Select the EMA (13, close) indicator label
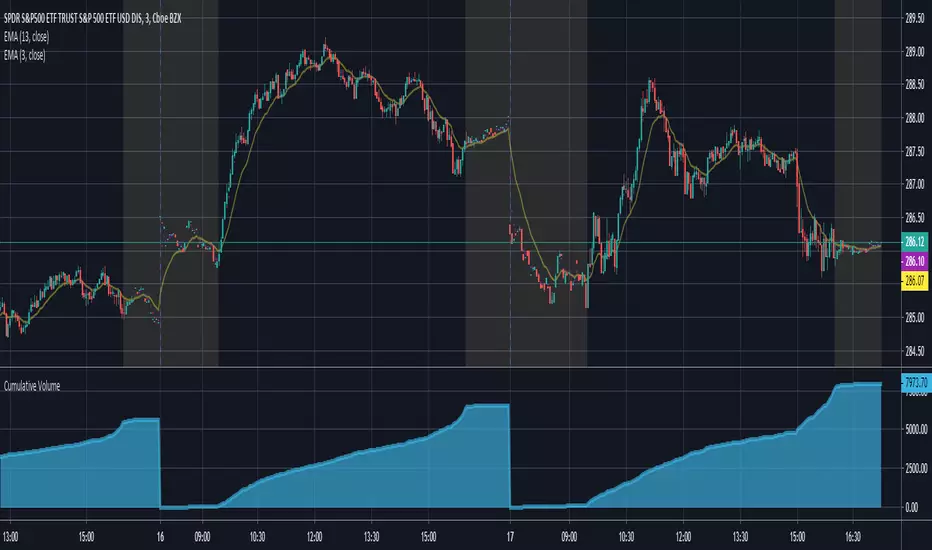The width and height of the screenshot is (932, 550). [x=27, y=37]
